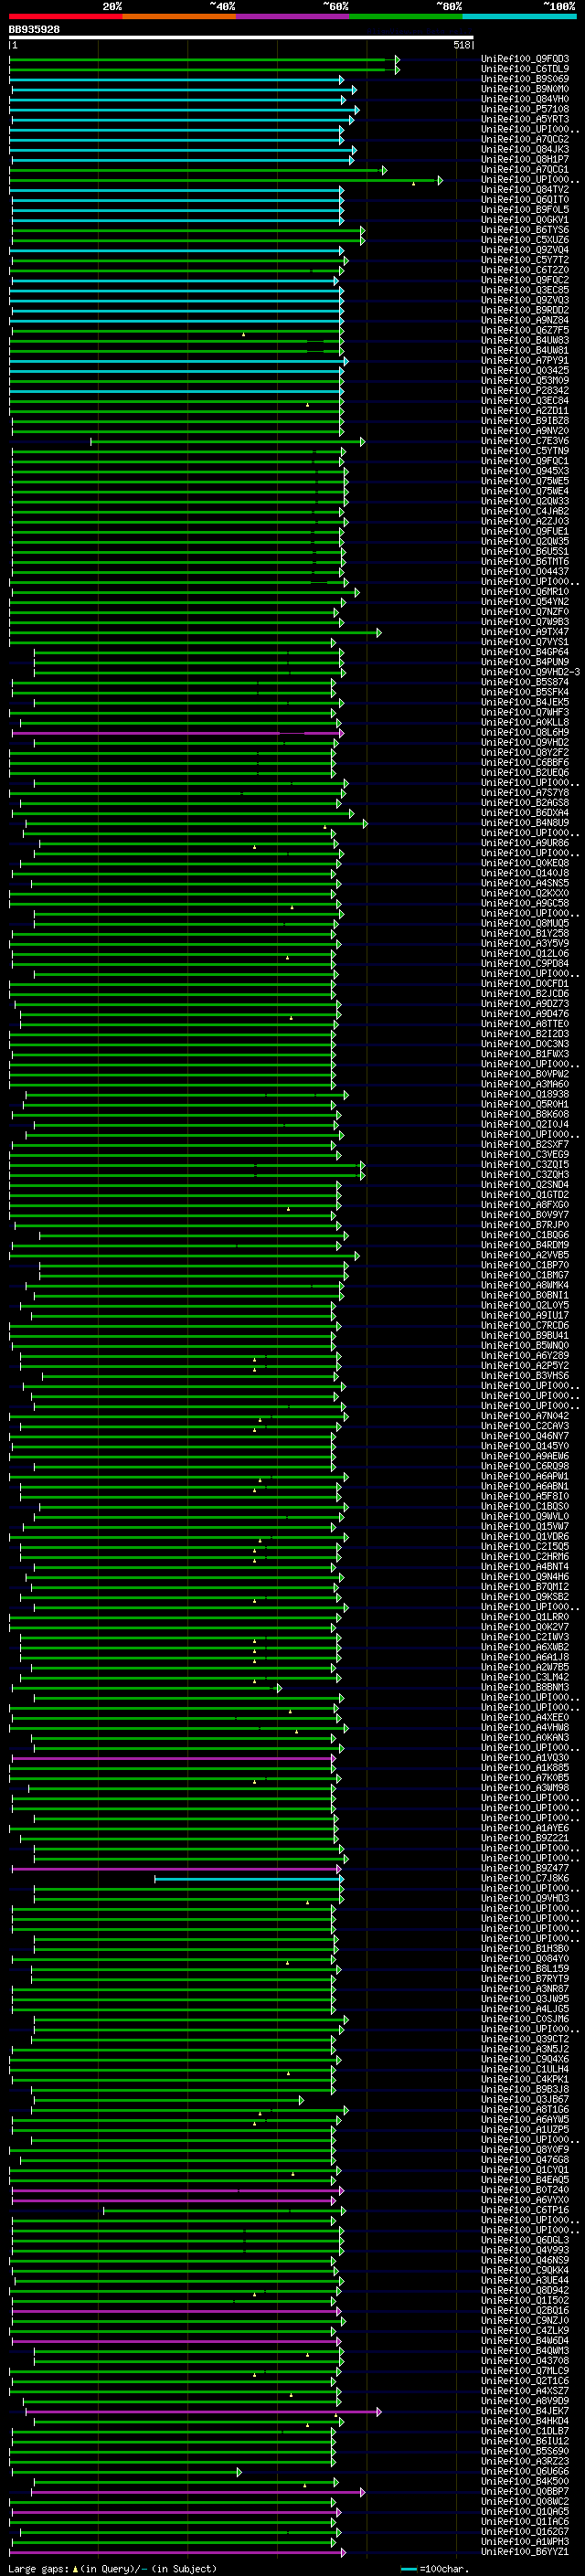Click the UniRef100_C7RCD6 label

coord(525,1326)
